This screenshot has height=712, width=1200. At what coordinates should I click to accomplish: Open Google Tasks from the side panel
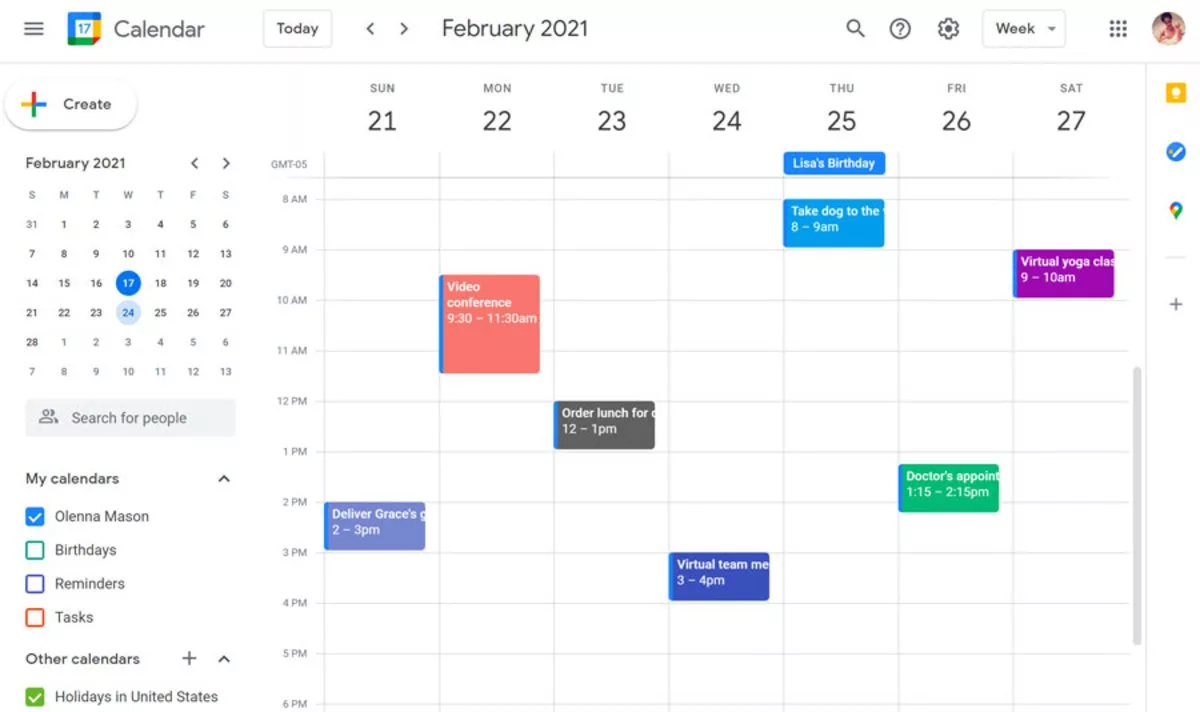1175,152
